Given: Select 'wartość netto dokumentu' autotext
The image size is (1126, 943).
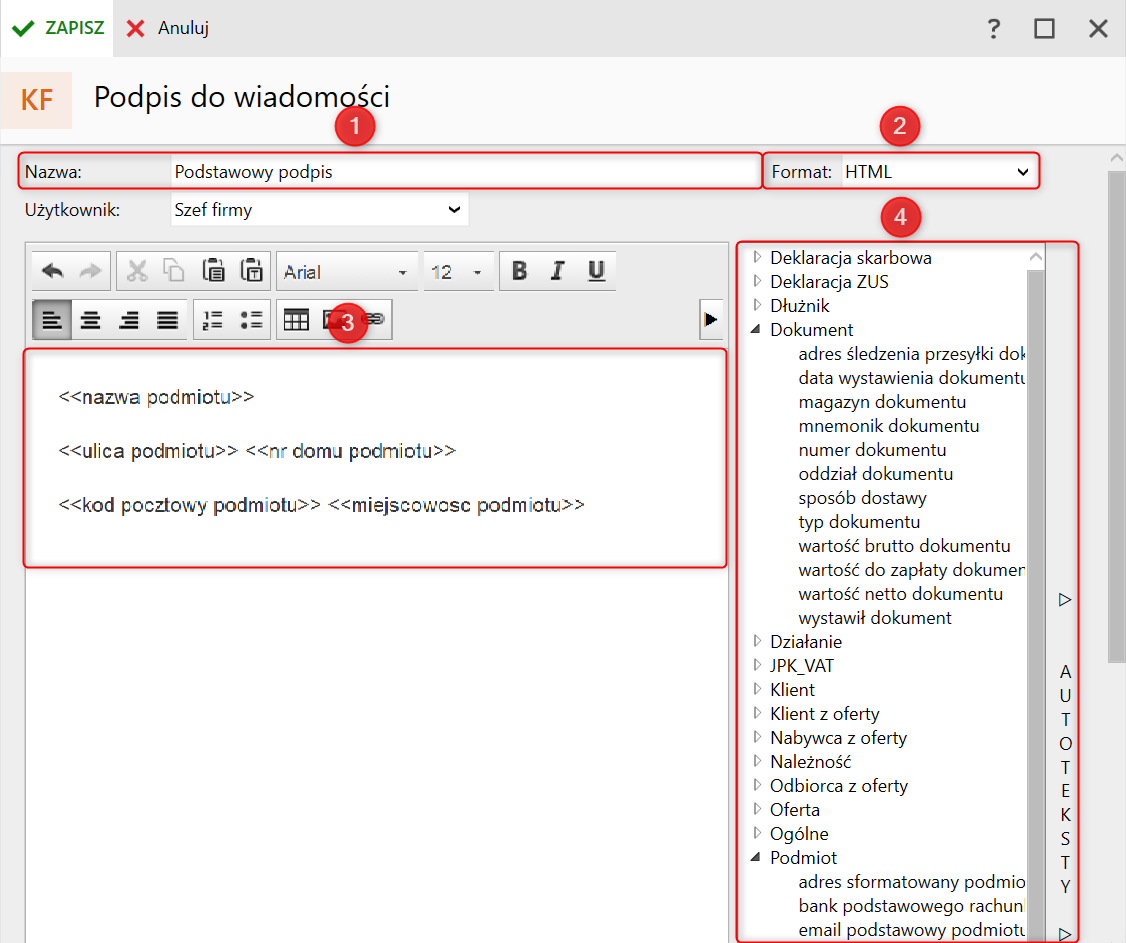Looking at the screenshot, I should point(901,594).
